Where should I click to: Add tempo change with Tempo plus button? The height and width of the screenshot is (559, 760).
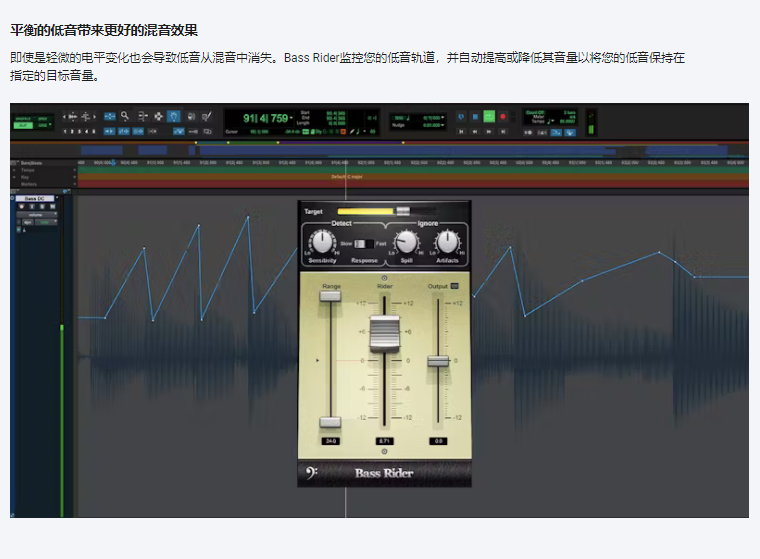point(75,170)
